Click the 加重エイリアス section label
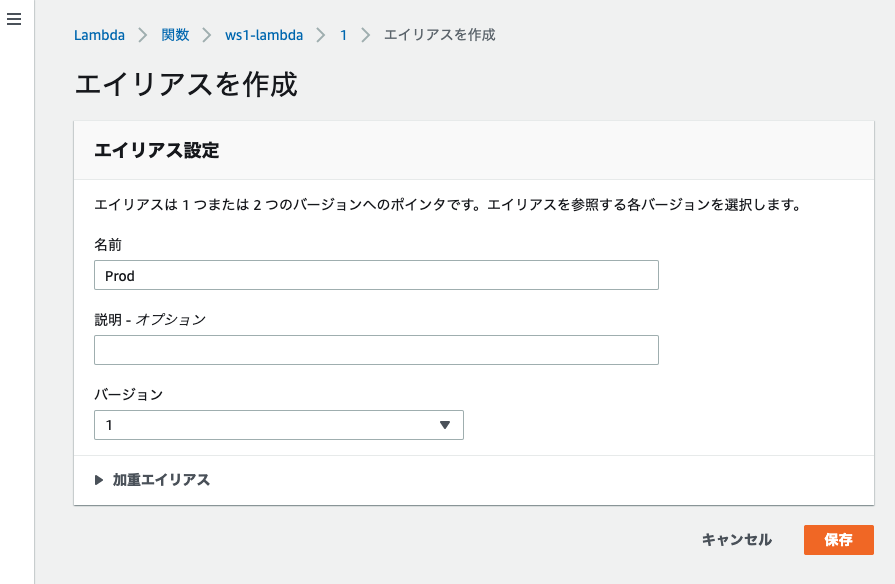The height and width of the screenshot is (584, 895). click(161, 480)
